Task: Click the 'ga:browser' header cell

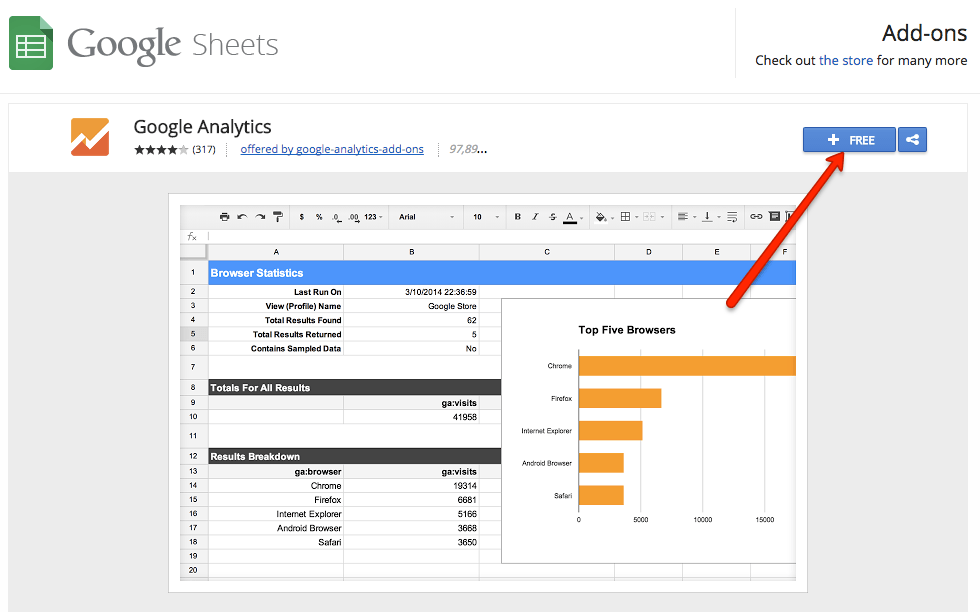Action: 276,471
